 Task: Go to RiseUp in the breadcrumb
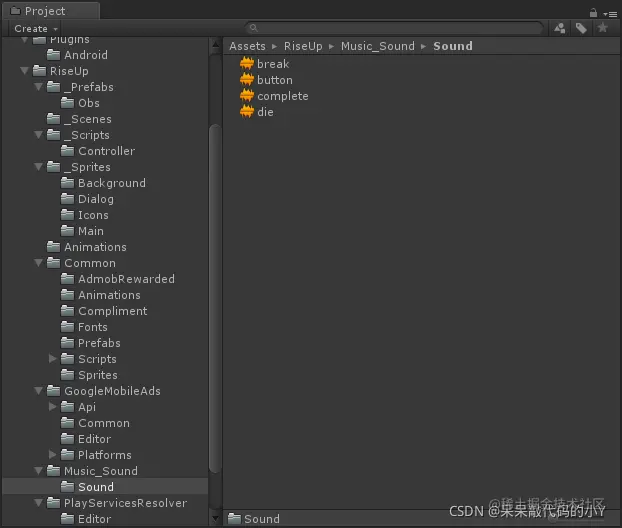point(303,46)
